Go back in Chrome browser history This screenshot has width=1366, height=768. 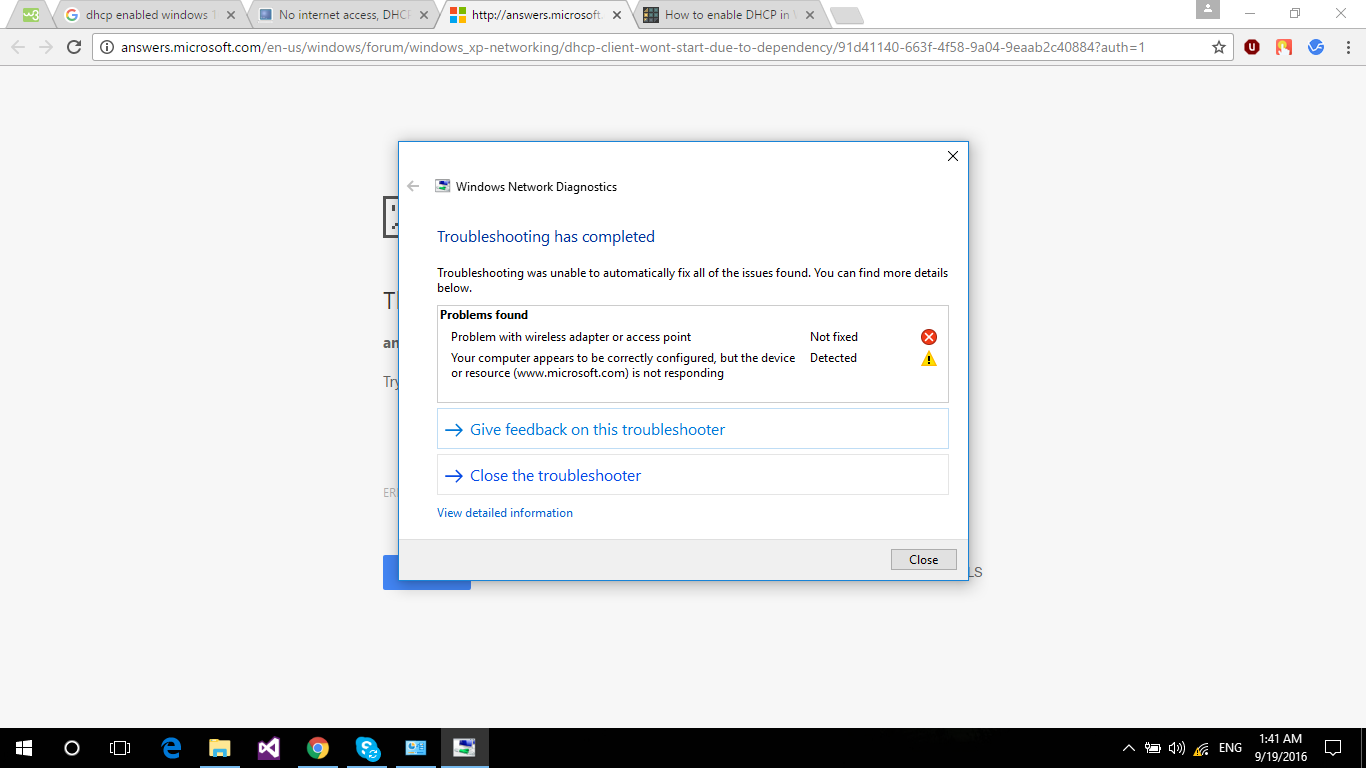pyautogui.click(x=18, y=47)
